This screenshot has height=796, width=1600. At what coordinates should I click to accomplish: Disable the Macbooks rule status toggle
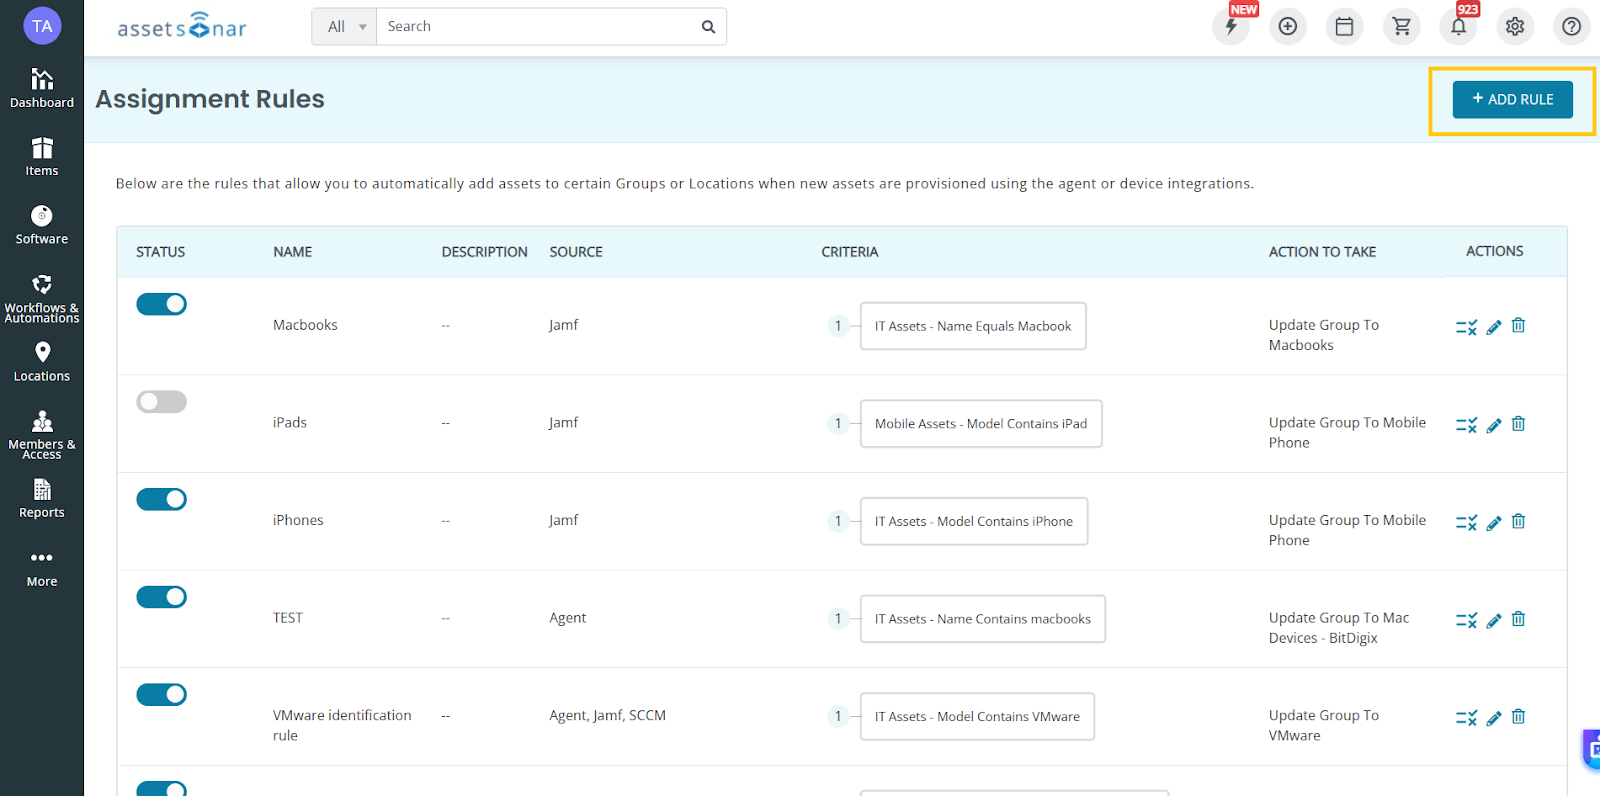(161, 304)
